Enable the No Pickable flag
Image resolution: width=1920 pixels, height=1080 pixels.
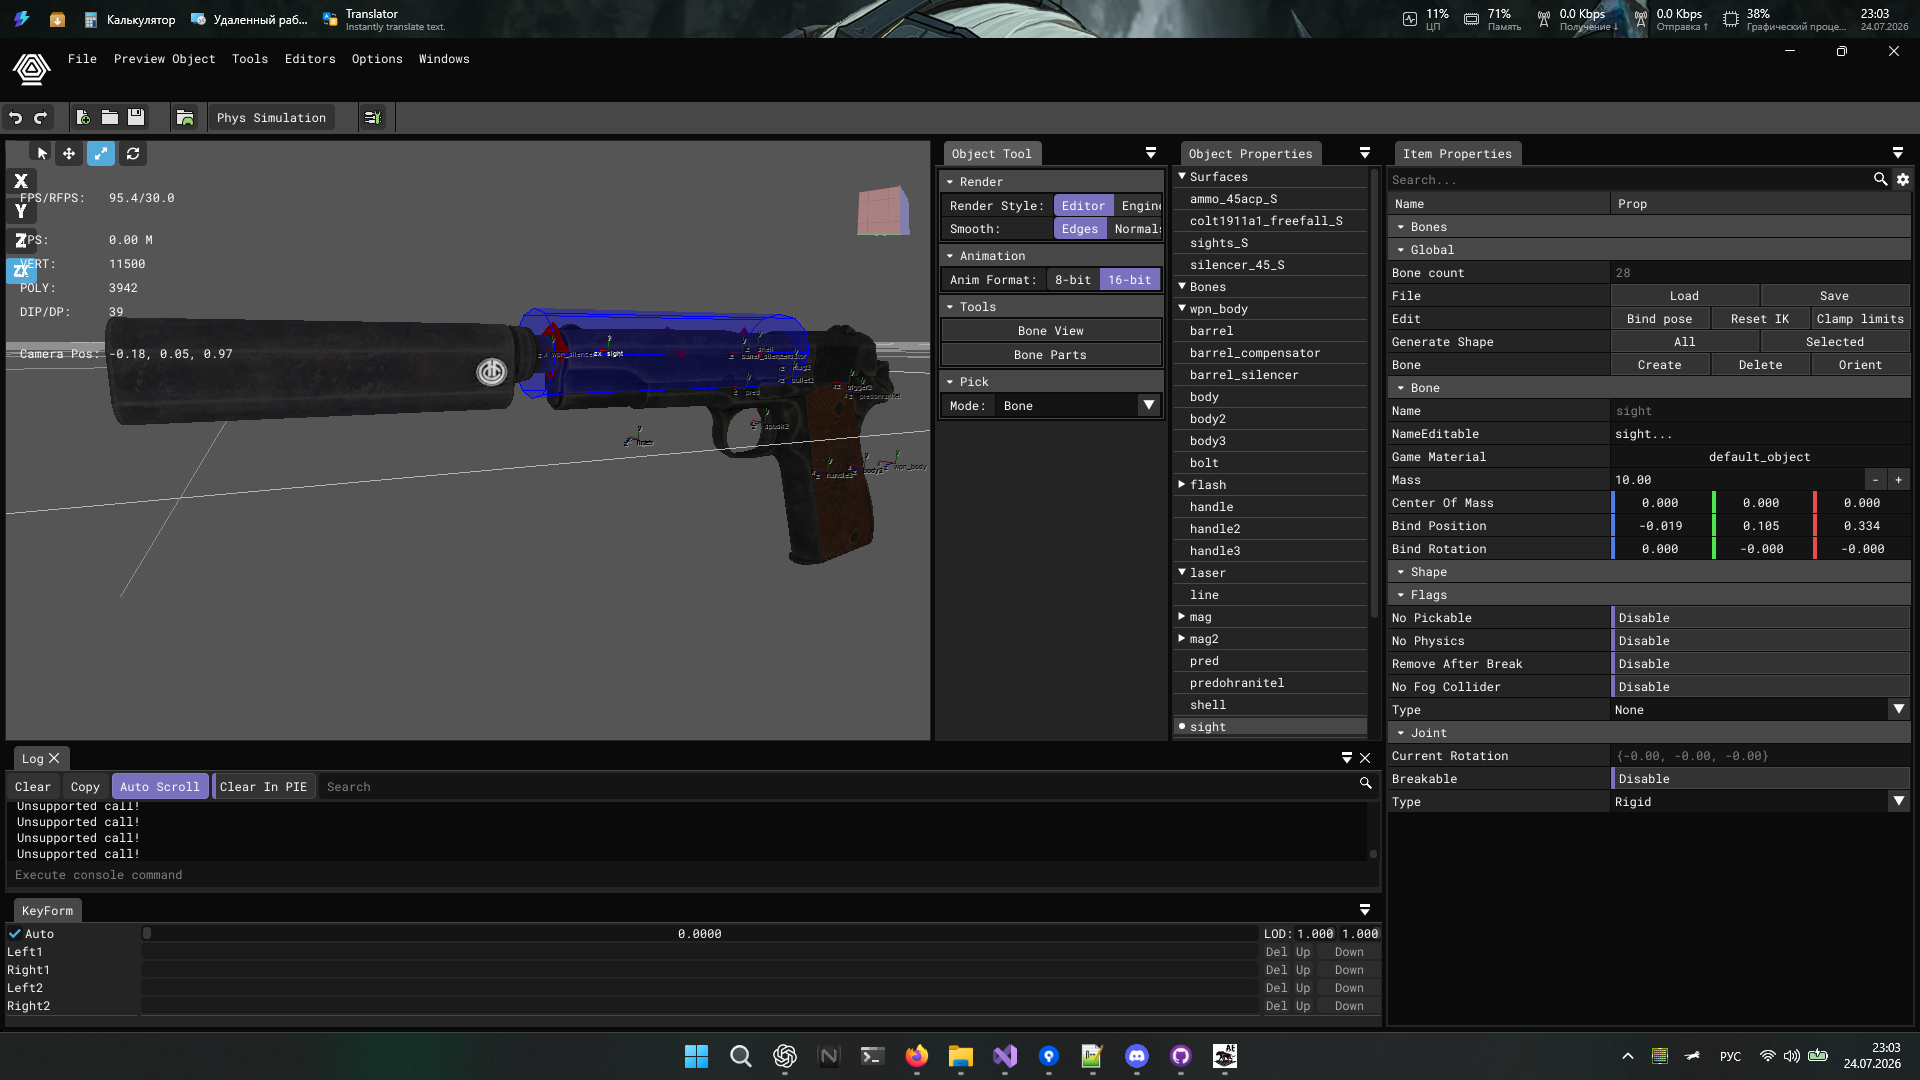click(1760, 618)
